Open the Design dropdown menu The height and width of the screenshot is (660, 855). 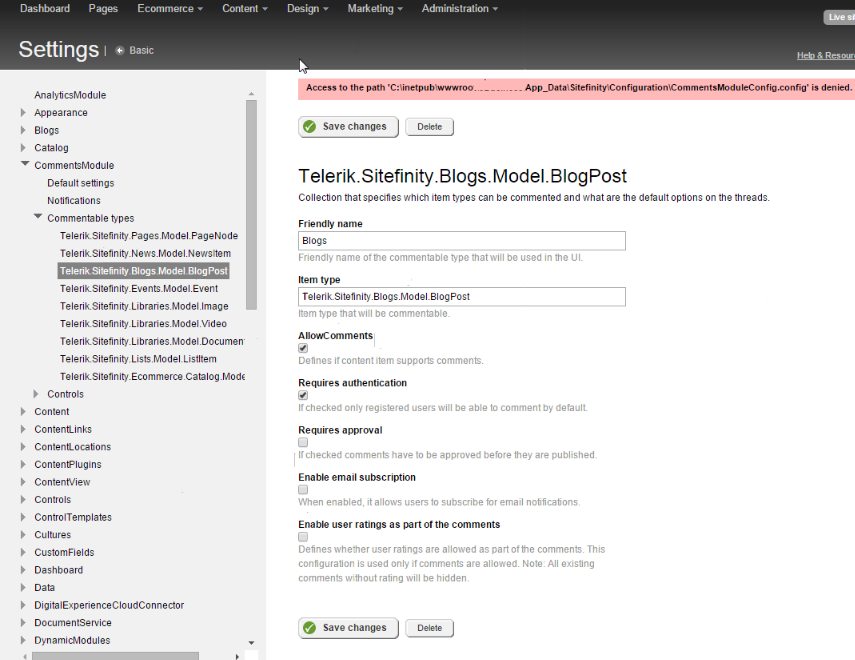point(308,9)
